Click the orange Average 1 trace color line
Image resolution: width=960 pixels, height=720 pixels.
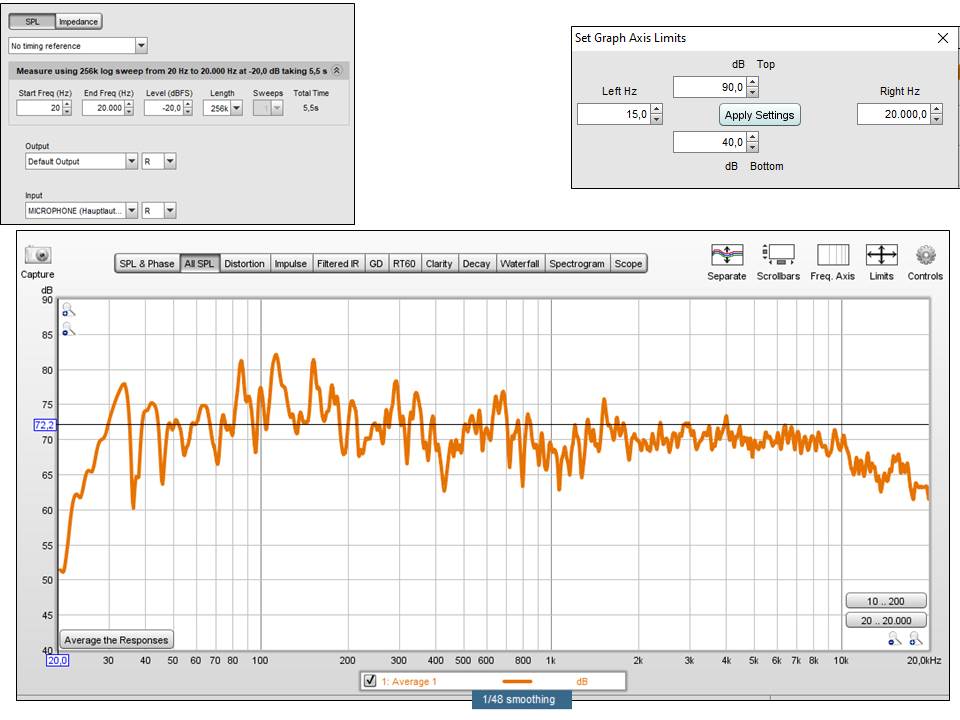pos(510,681)
